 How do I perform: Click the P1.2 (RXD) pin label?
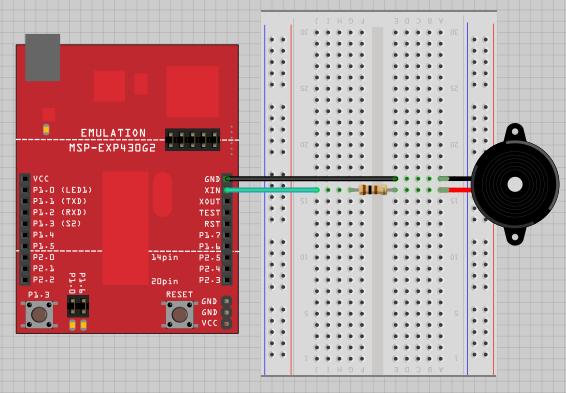60,212
